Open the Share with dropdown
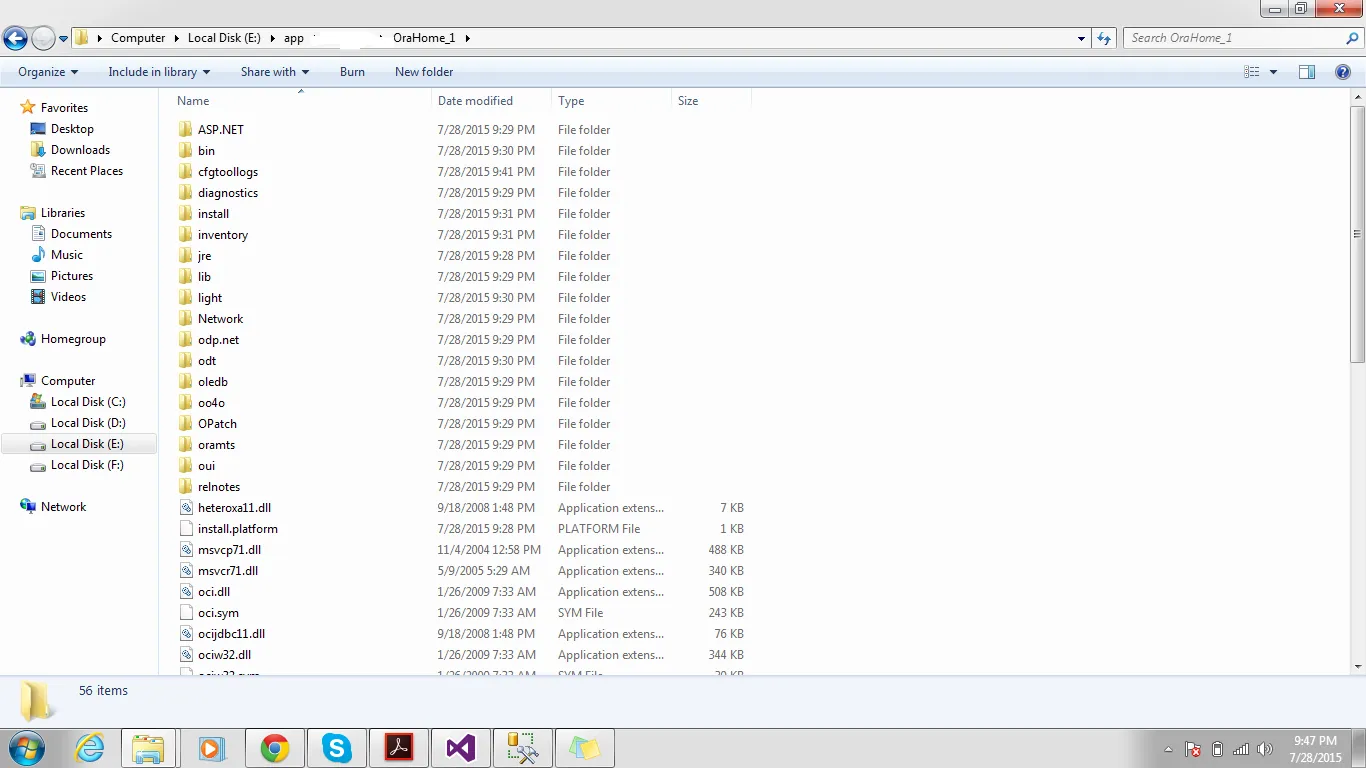Viewport: 1366px width, 768px height. coord(275,72)
